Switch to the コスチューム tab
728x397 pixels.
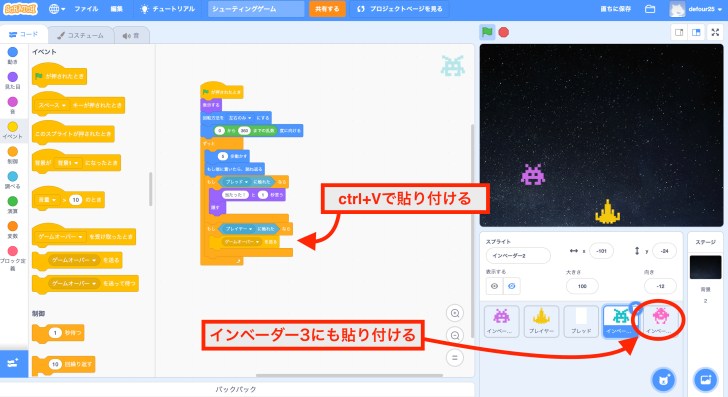[x=80, y=35]
